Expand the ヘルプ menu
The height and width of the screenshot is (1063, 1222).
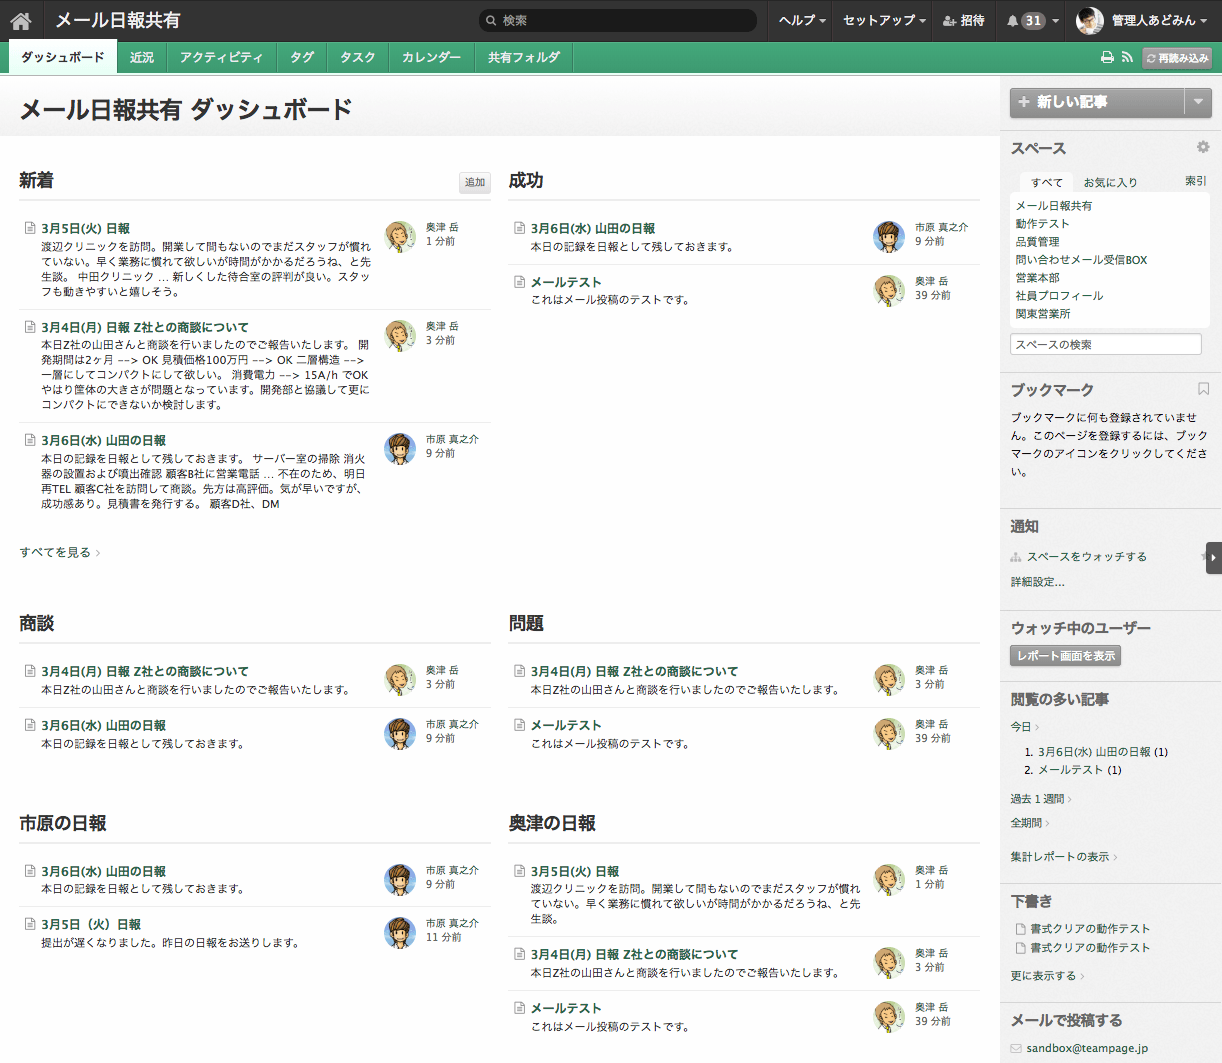click(802, 21)
